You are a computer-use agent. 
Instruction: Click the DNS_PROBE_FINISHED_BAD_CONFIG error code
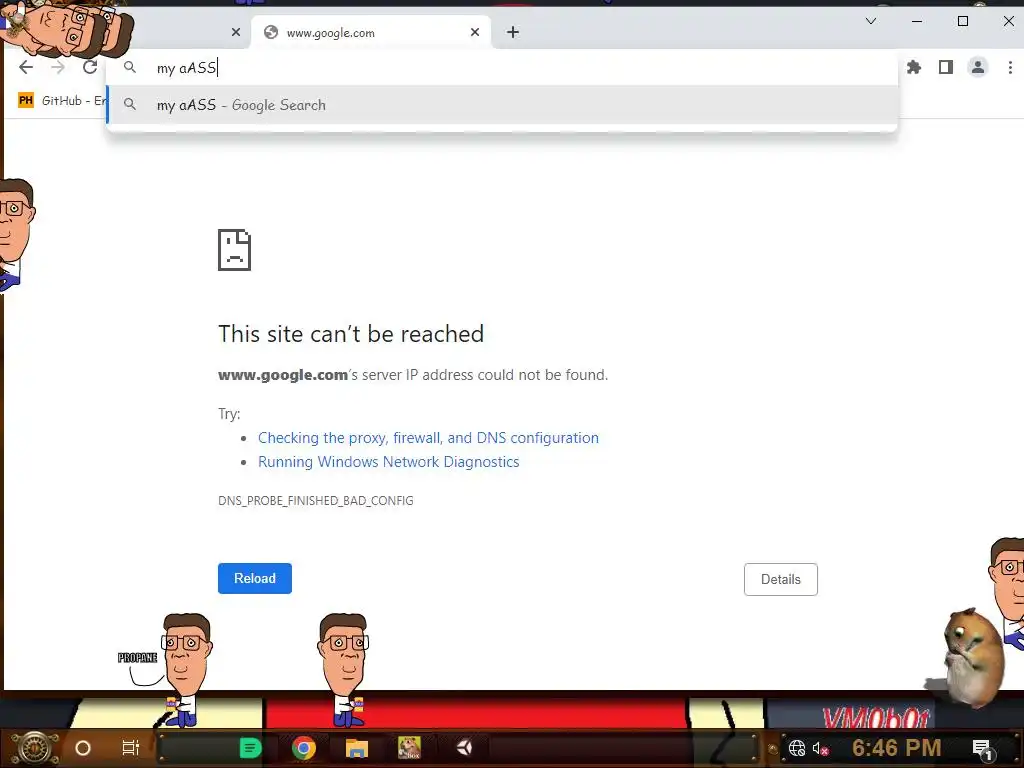[x=315, y=501]
